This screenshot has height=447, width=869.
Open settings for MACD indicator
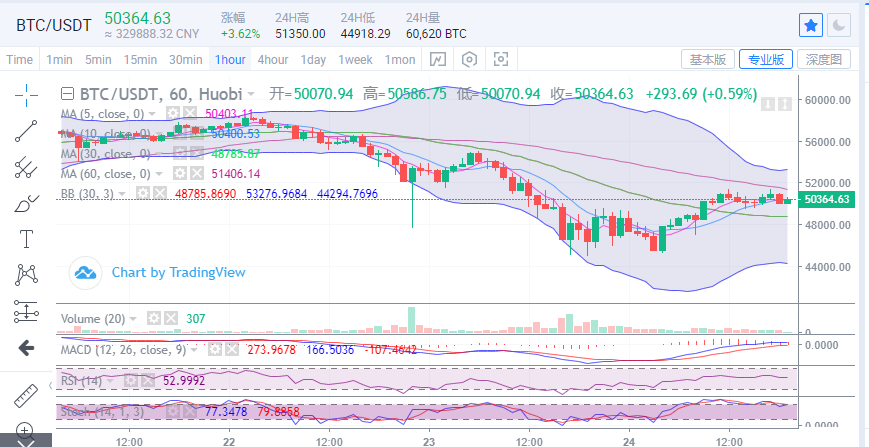214,350
